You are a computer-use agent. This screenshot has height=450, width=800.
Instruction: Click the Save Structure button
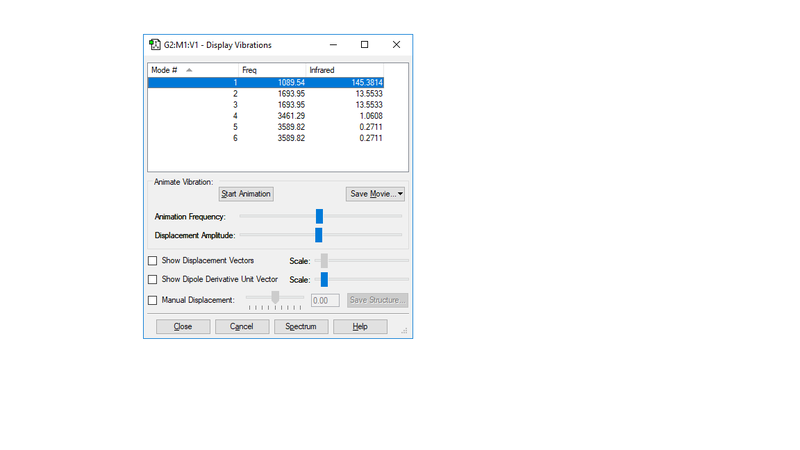pos(378,300)
